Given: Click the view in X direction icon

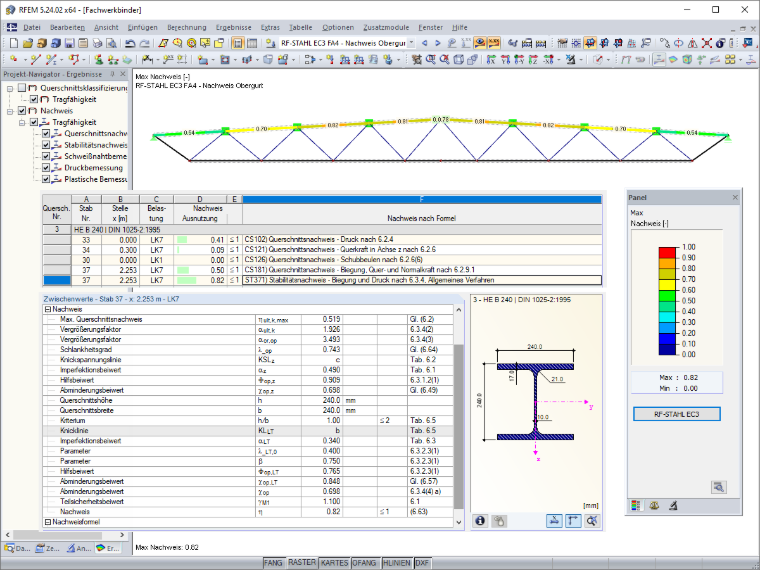Looking at the screenshot, I should coord(491,60).
